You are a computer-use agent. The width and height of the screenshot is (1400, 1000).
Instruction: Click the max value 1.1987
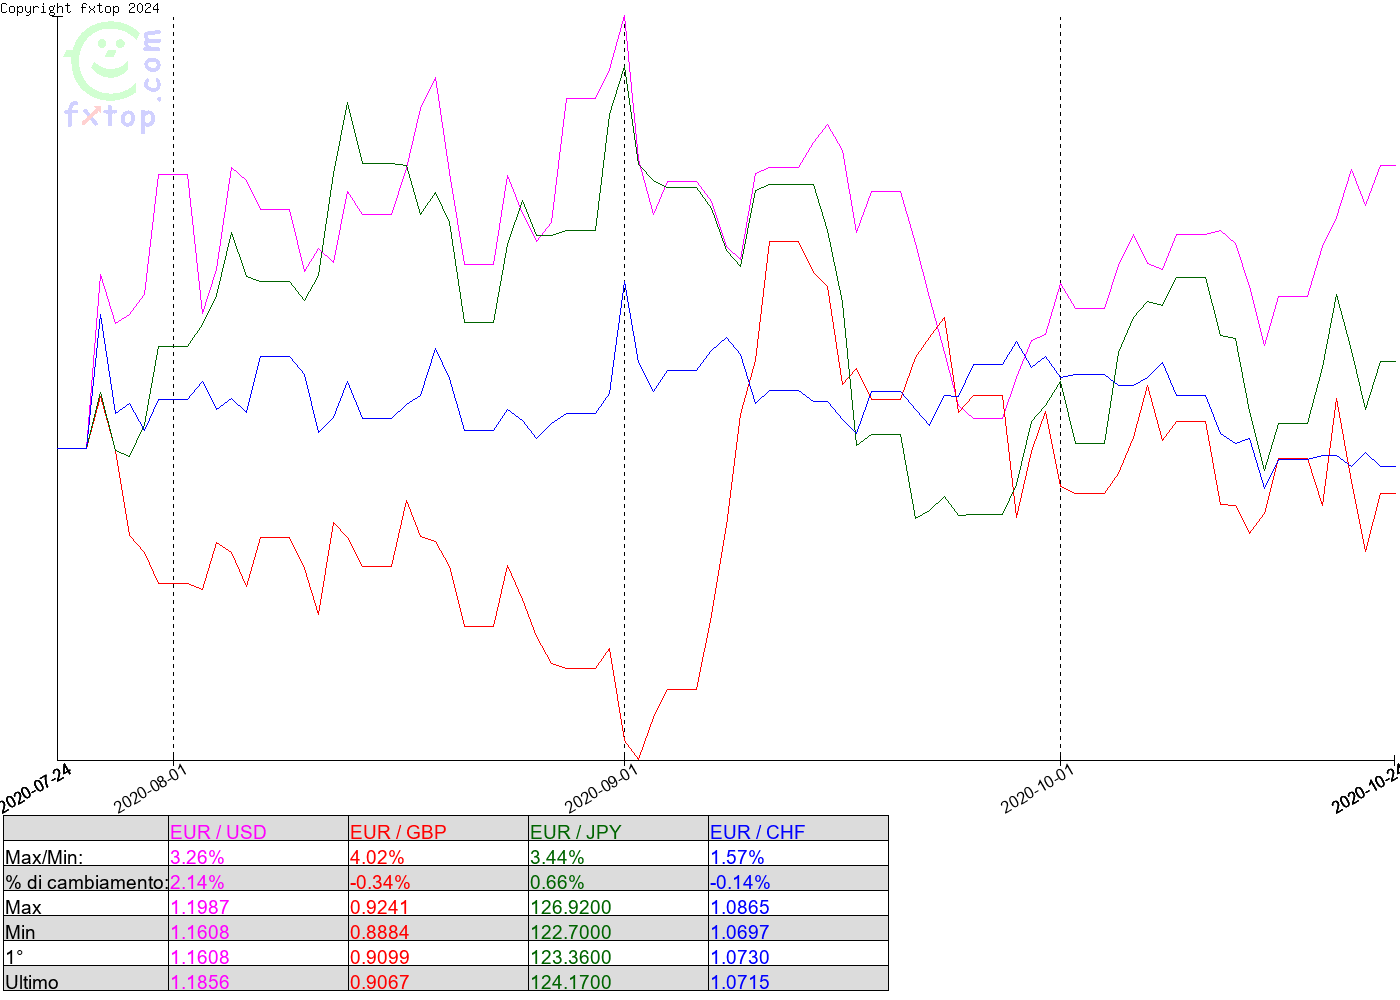tap(200, 907)
